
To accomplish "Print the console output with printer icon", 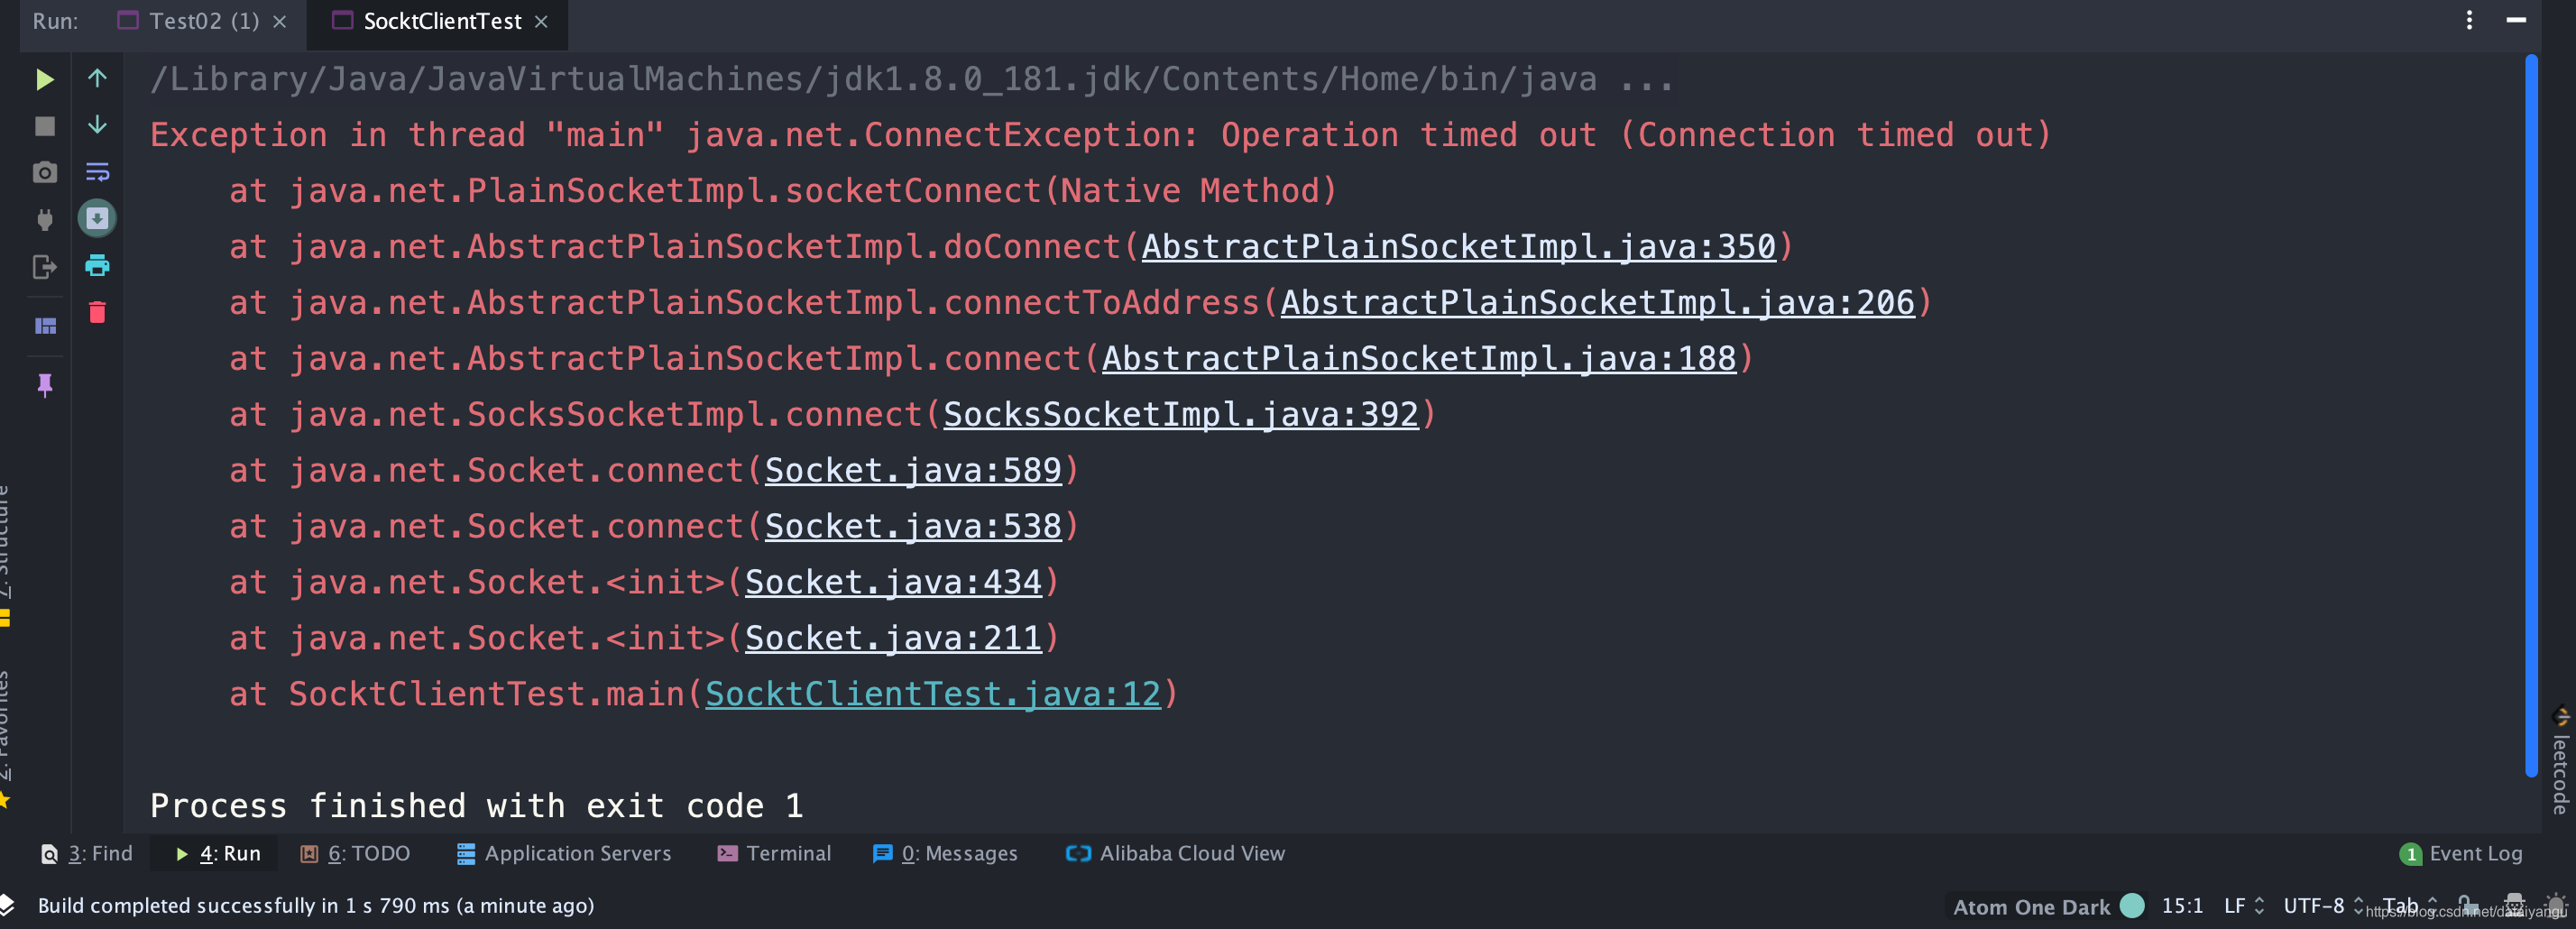I will coord(97,265).
